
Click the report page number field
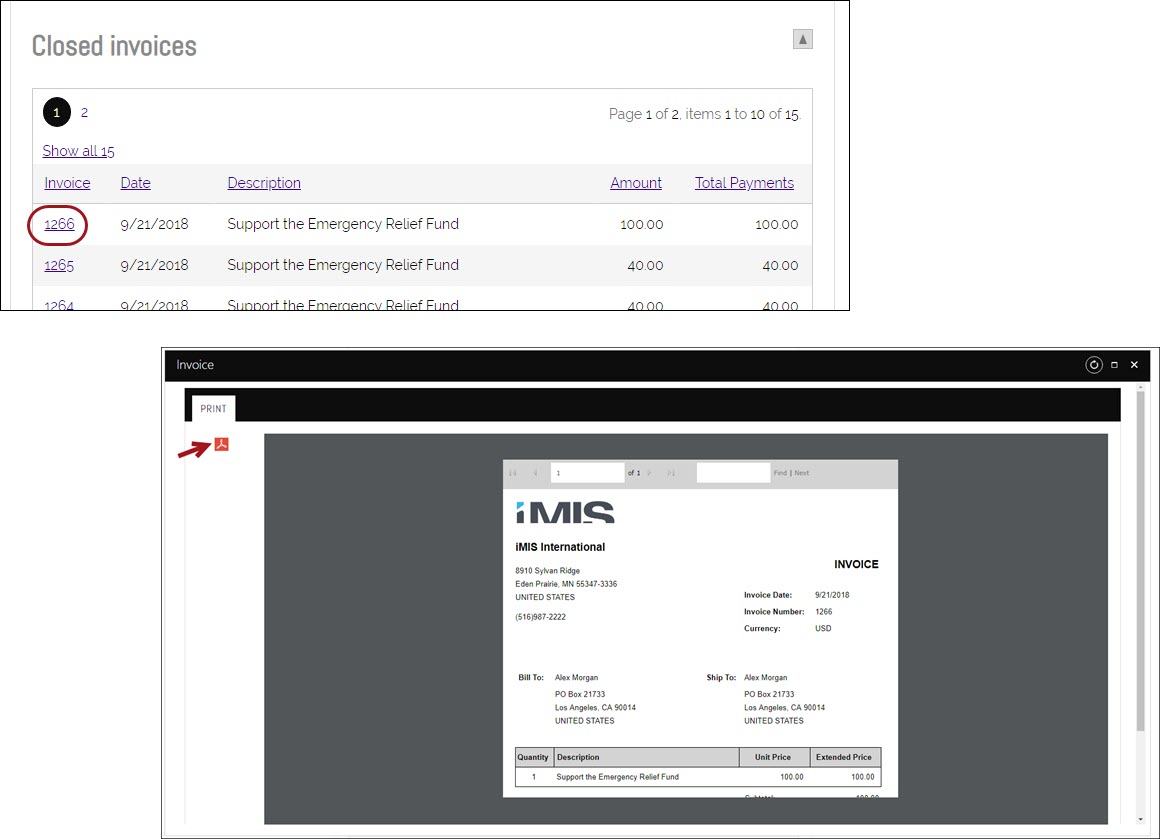pyautogui.click(x=587, y=472)
